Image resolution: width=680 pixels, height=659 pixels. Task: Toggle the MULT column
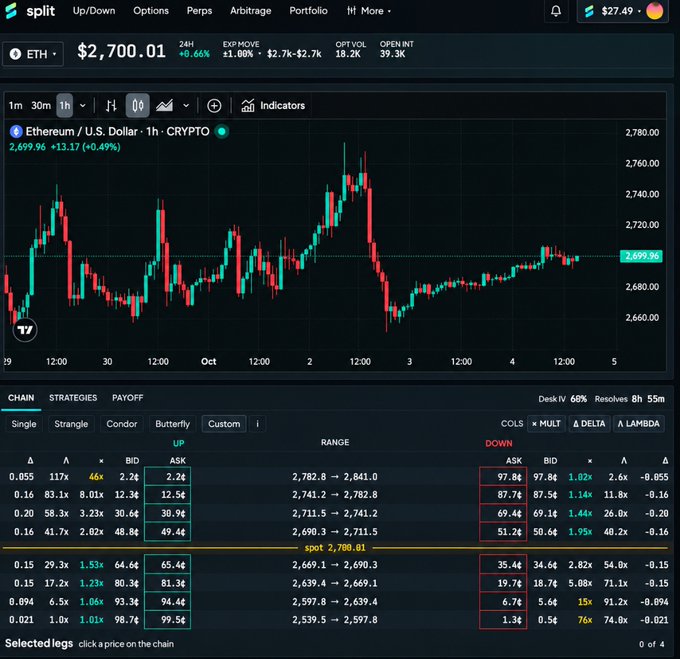(x=546, y=424)
